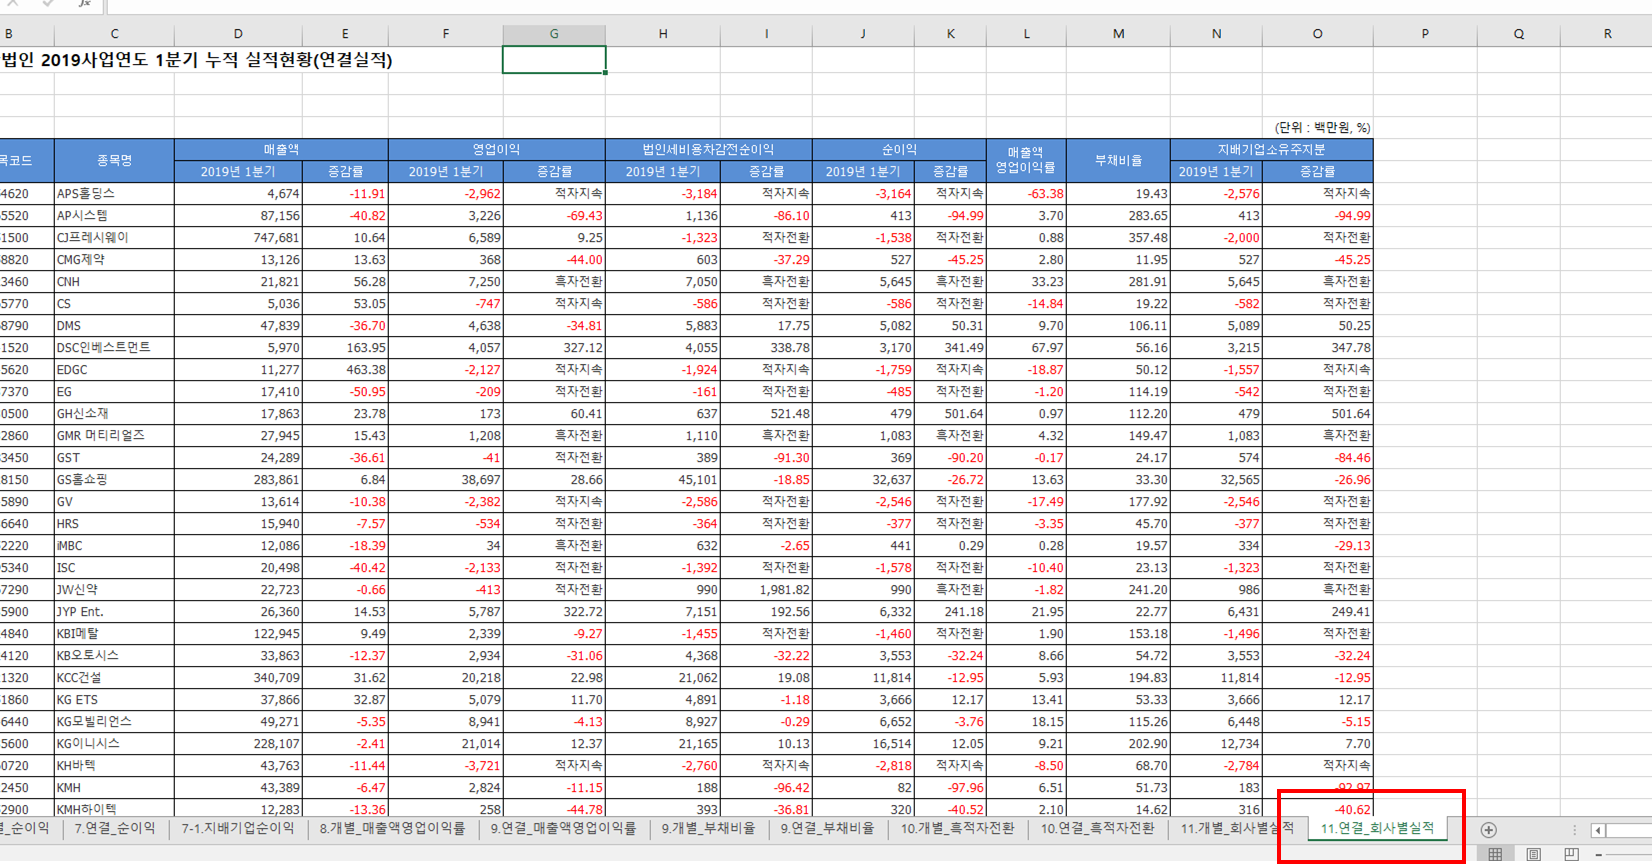
Task: Select column D header
Action: [238, 34]
